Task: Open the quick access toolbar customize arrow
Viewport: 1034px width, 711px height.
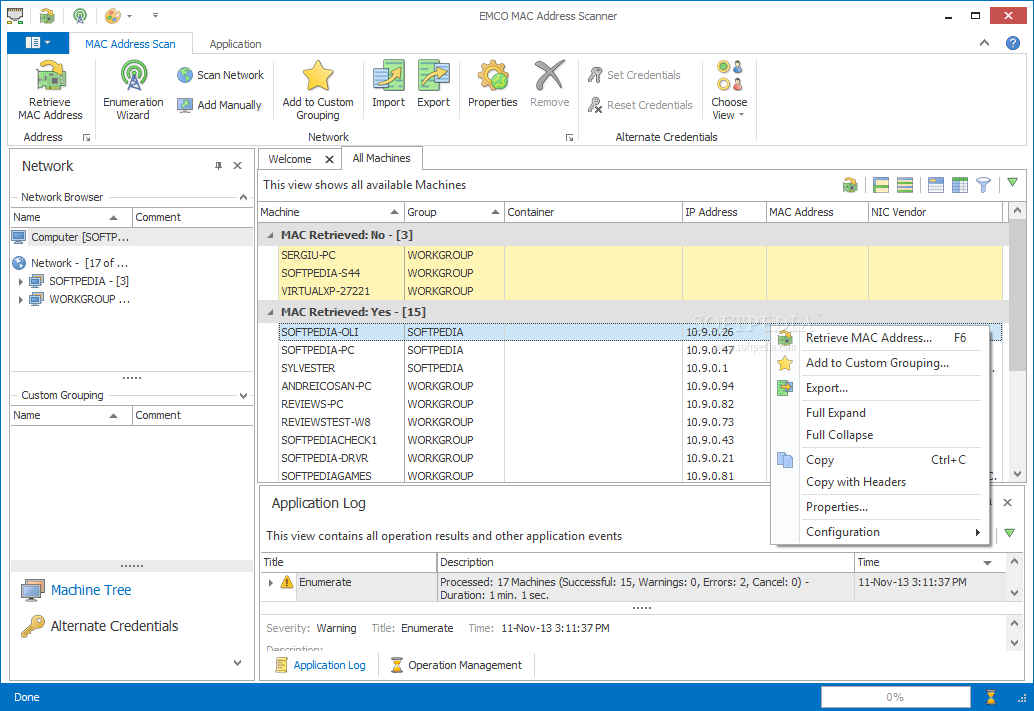Action: [156, 15]
